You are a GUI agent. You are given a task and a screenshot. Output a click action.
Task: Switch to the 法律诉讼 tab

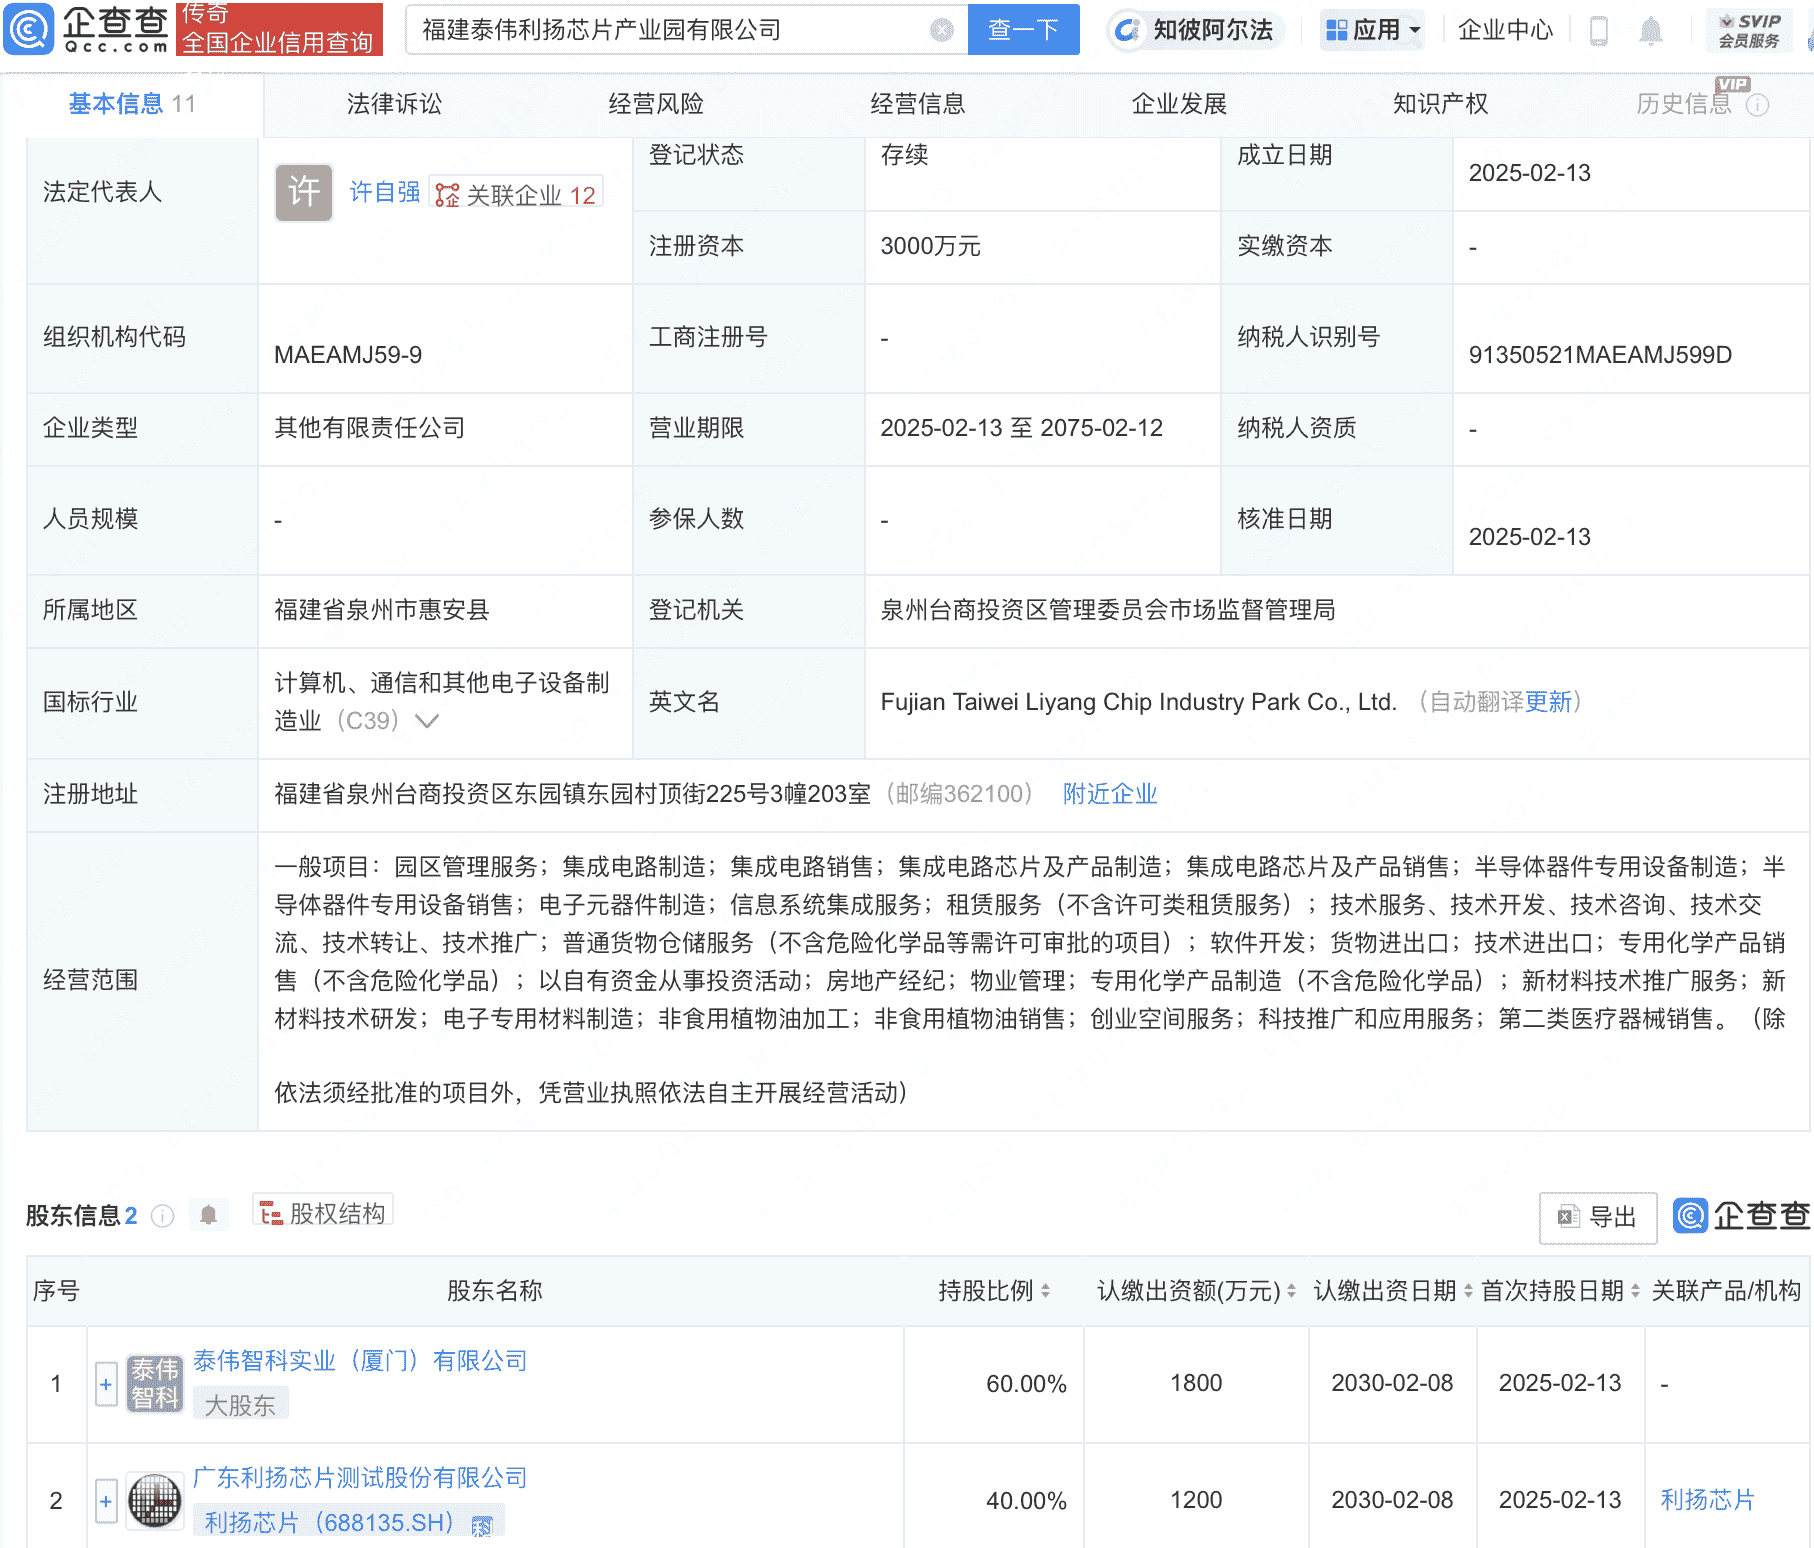(394, 103)
